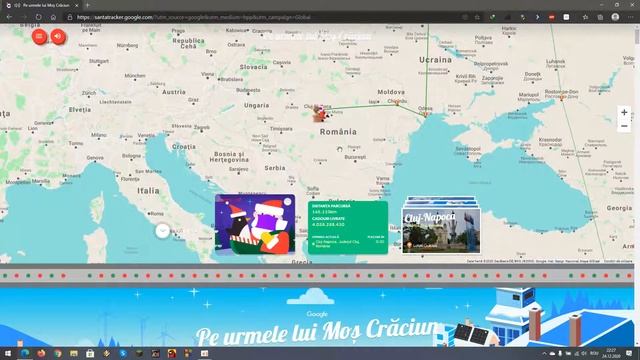Open the browser profile avatar
Screen dimensions: 640x360
click(616, 17)
